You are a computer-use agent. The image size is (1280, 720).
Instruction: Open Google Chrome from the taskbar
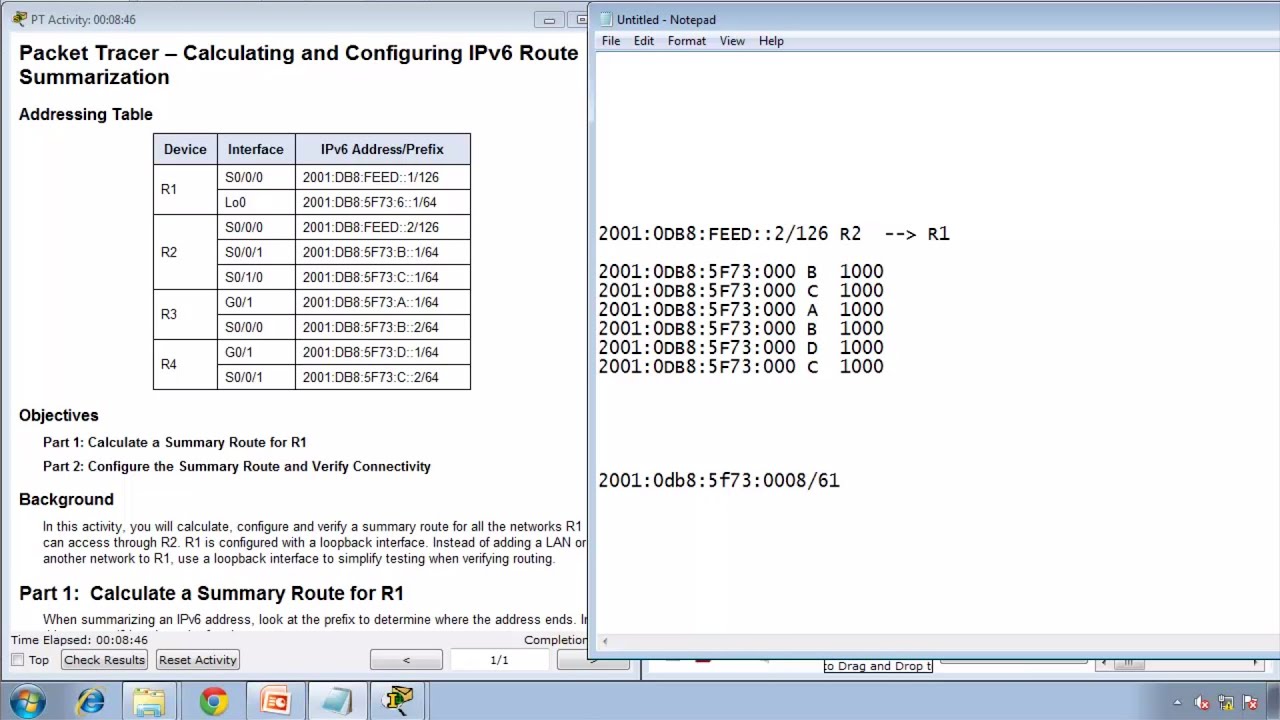pyautogui.click(x=213, y=701)
